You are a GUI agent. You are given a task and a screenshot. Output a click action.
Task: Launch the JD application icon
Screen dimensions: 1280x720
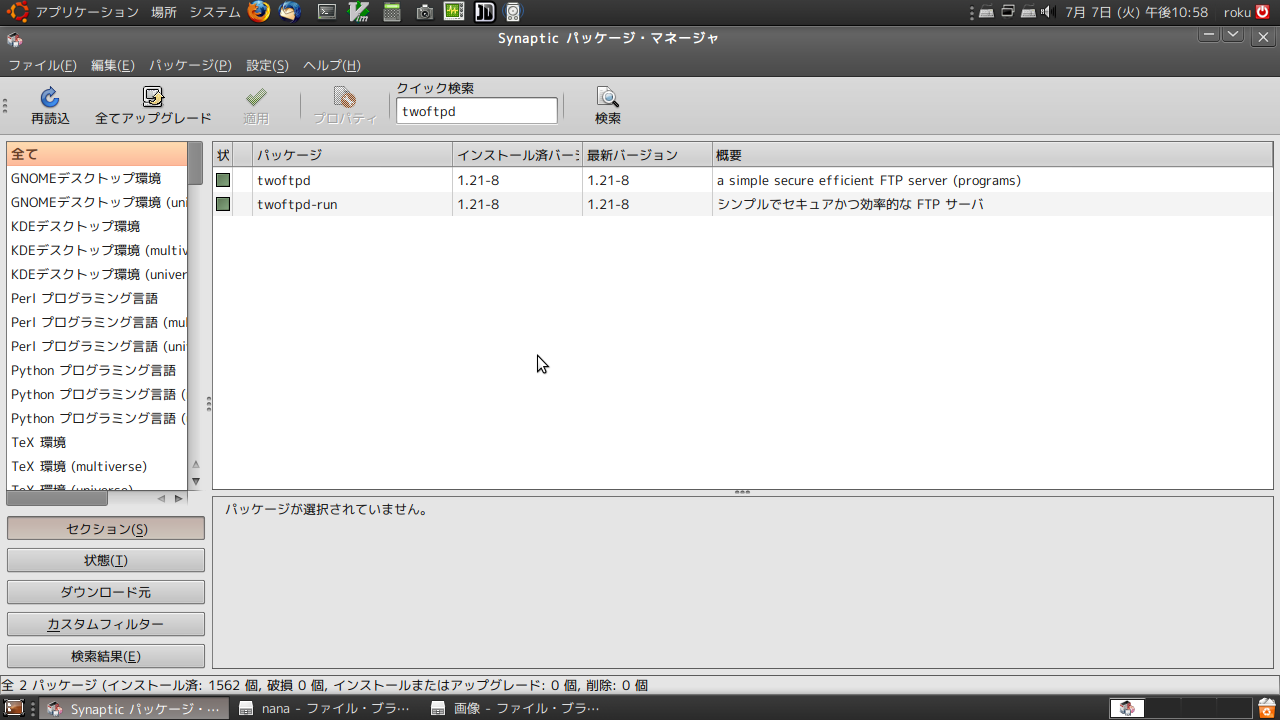tap(485, 12)
